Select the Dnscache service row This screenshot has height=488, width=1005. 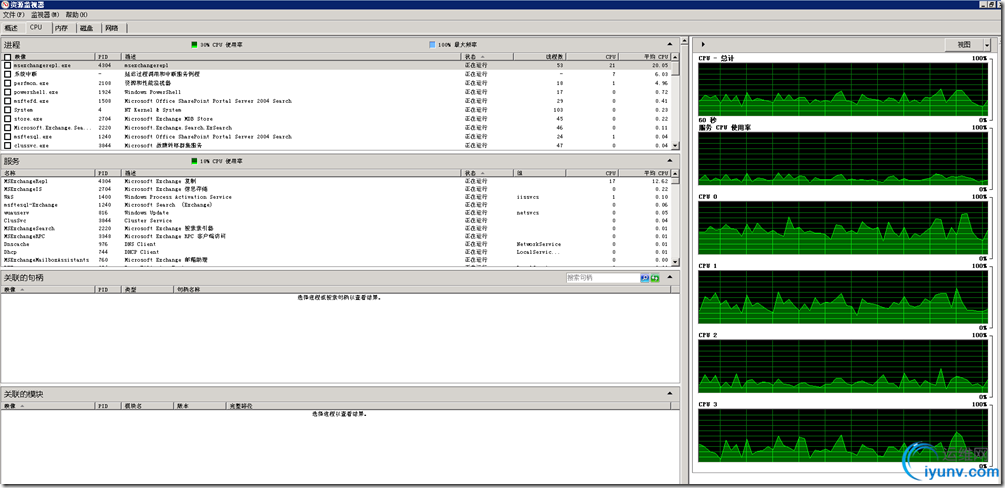click(336, 244)
